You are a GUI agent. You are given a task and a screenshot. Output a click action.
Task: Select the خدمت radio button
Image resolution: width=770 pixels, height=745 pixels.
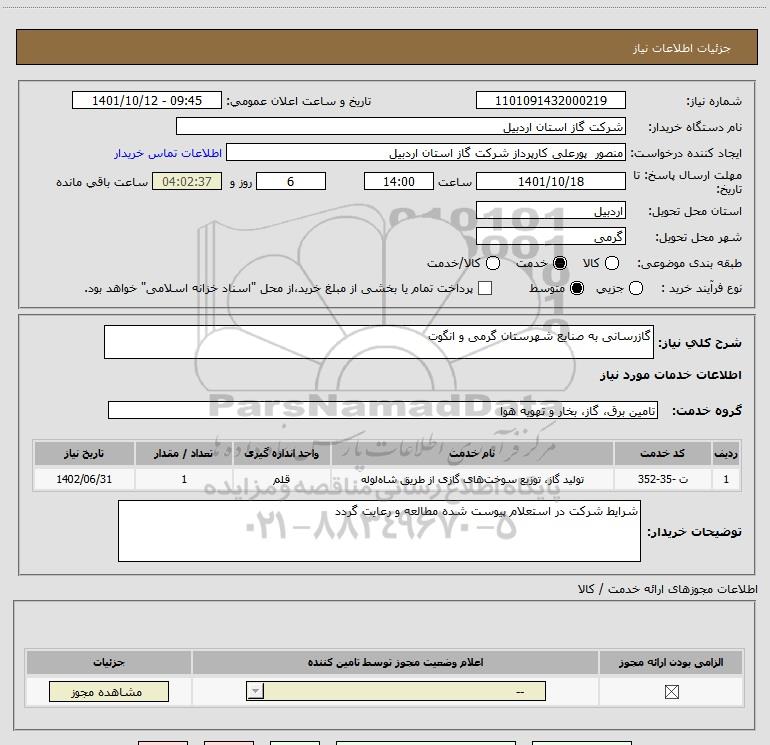point(560,263)
